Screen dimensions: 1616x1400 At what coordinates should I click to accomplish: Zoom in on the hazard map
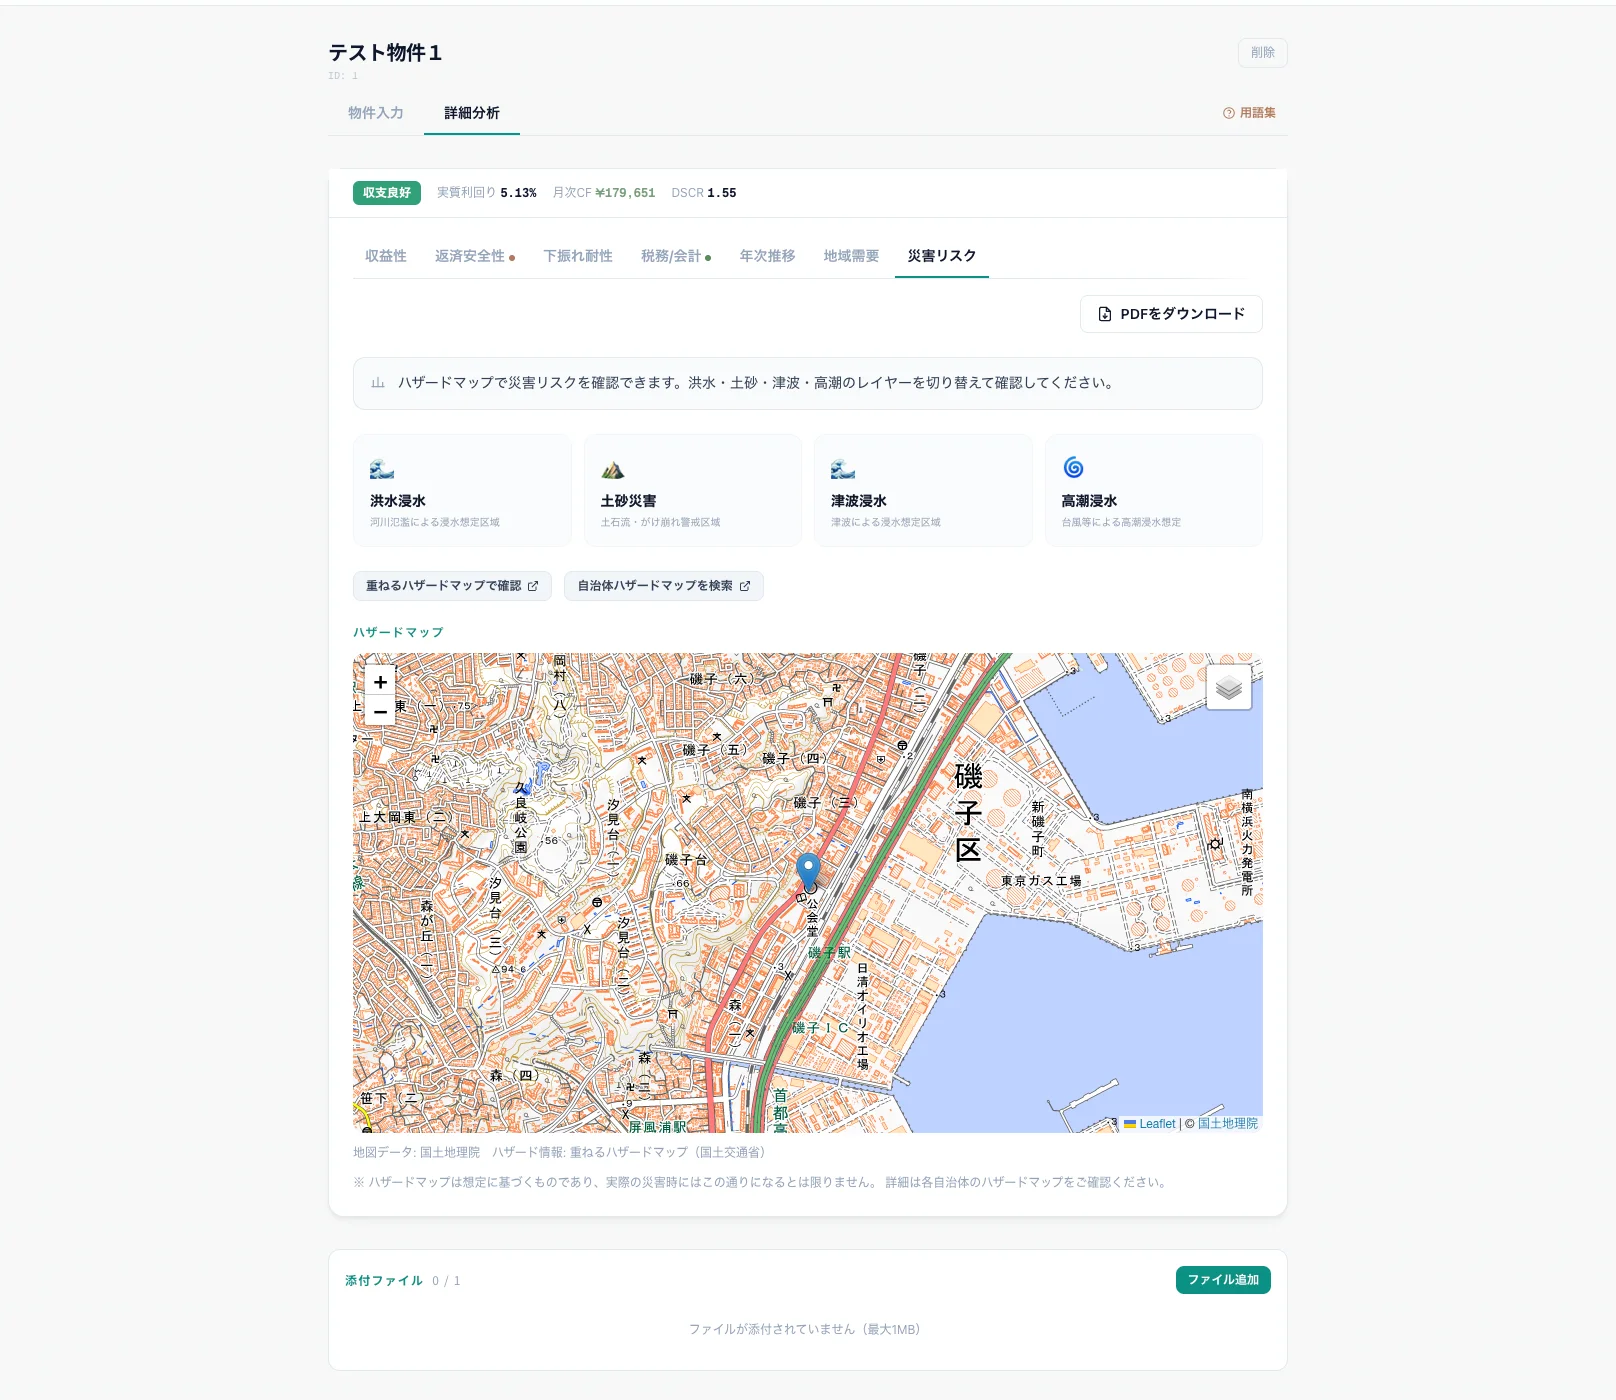[380, 682]
